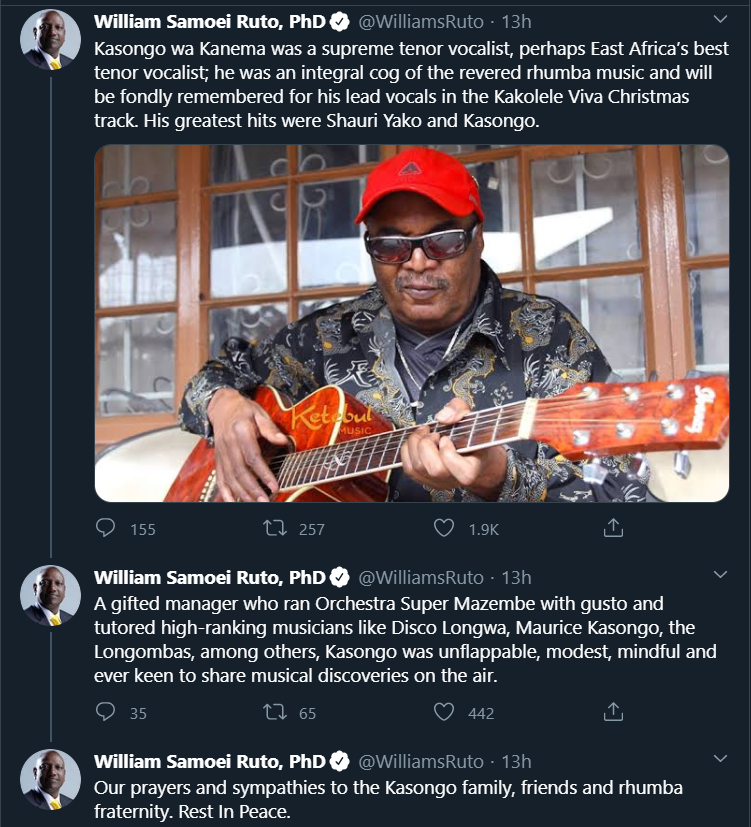751x827 pixels.
Task: Like the tweet about Kasongo's tenor vocals
Action: pos(445,530)
